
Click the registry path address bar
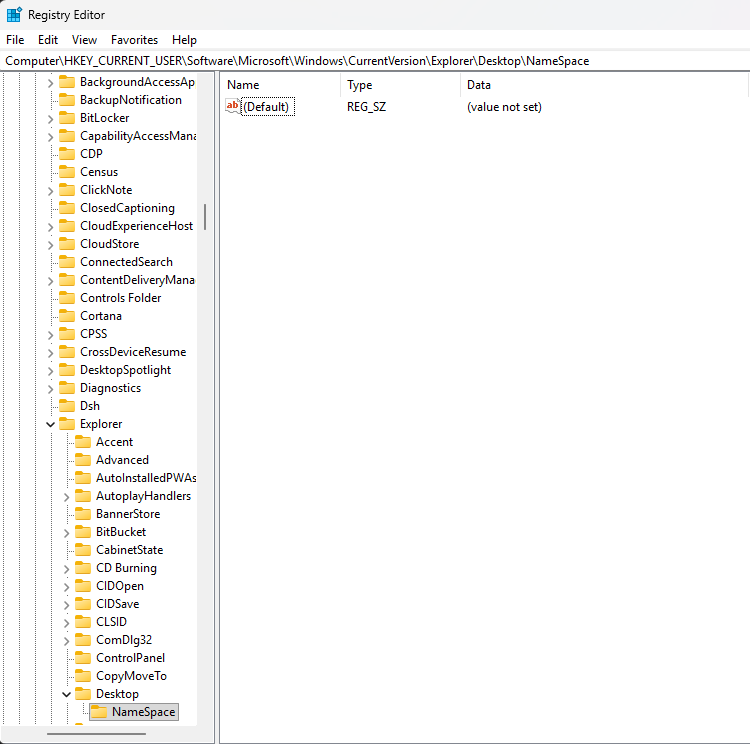pyautogui.click(x=375, y=61)
